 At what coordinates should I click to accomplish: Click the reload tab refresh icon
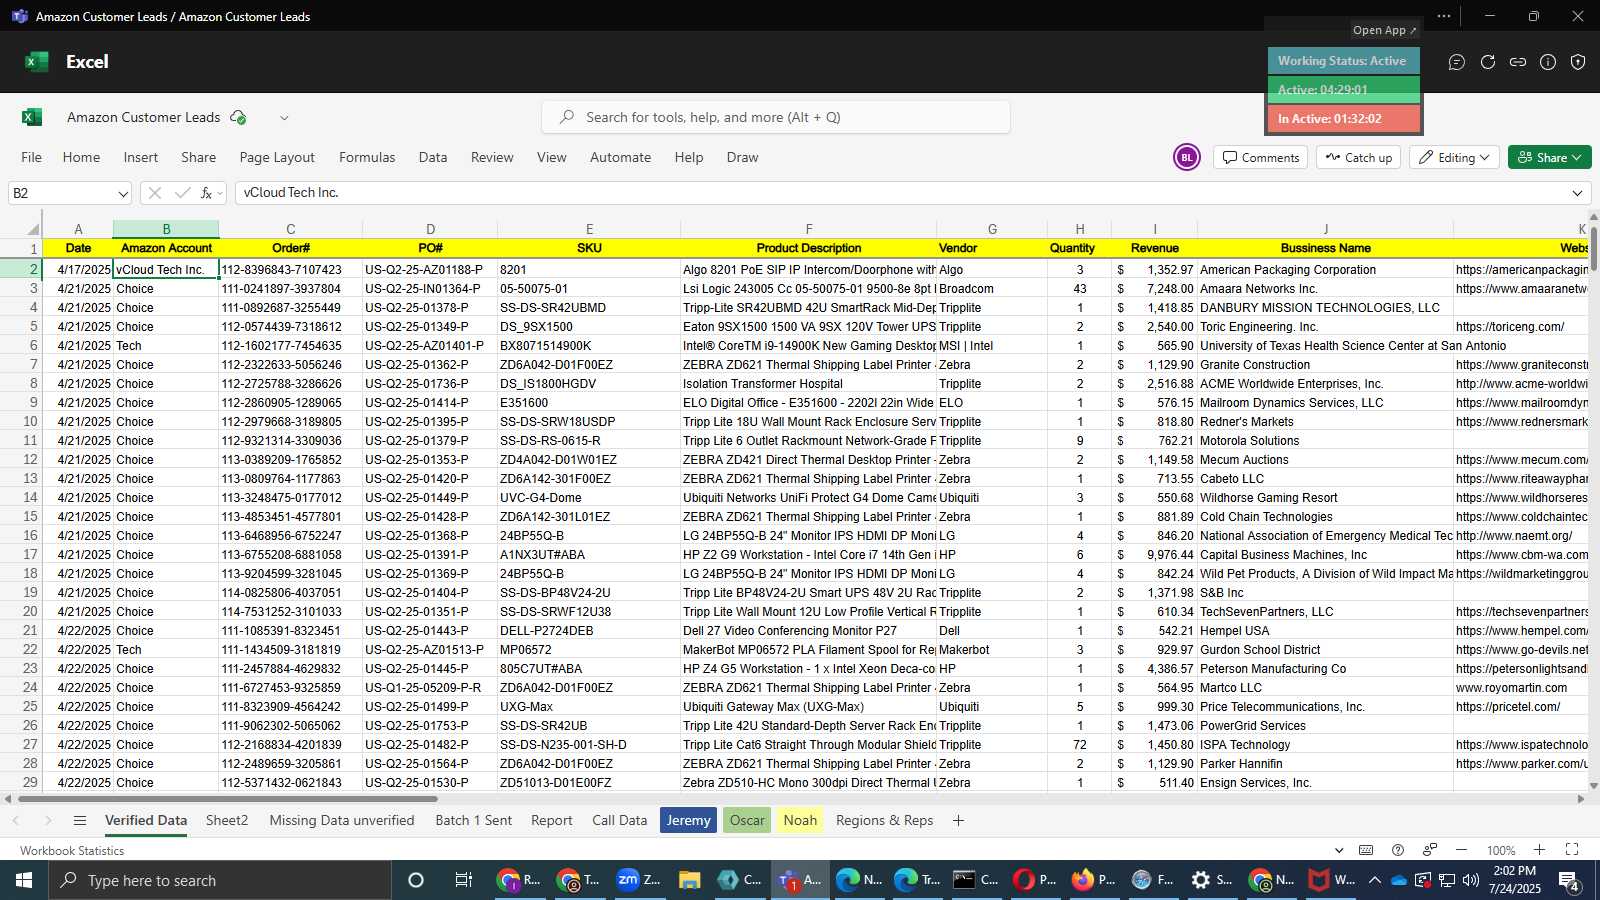click(x=1488, y=62)
